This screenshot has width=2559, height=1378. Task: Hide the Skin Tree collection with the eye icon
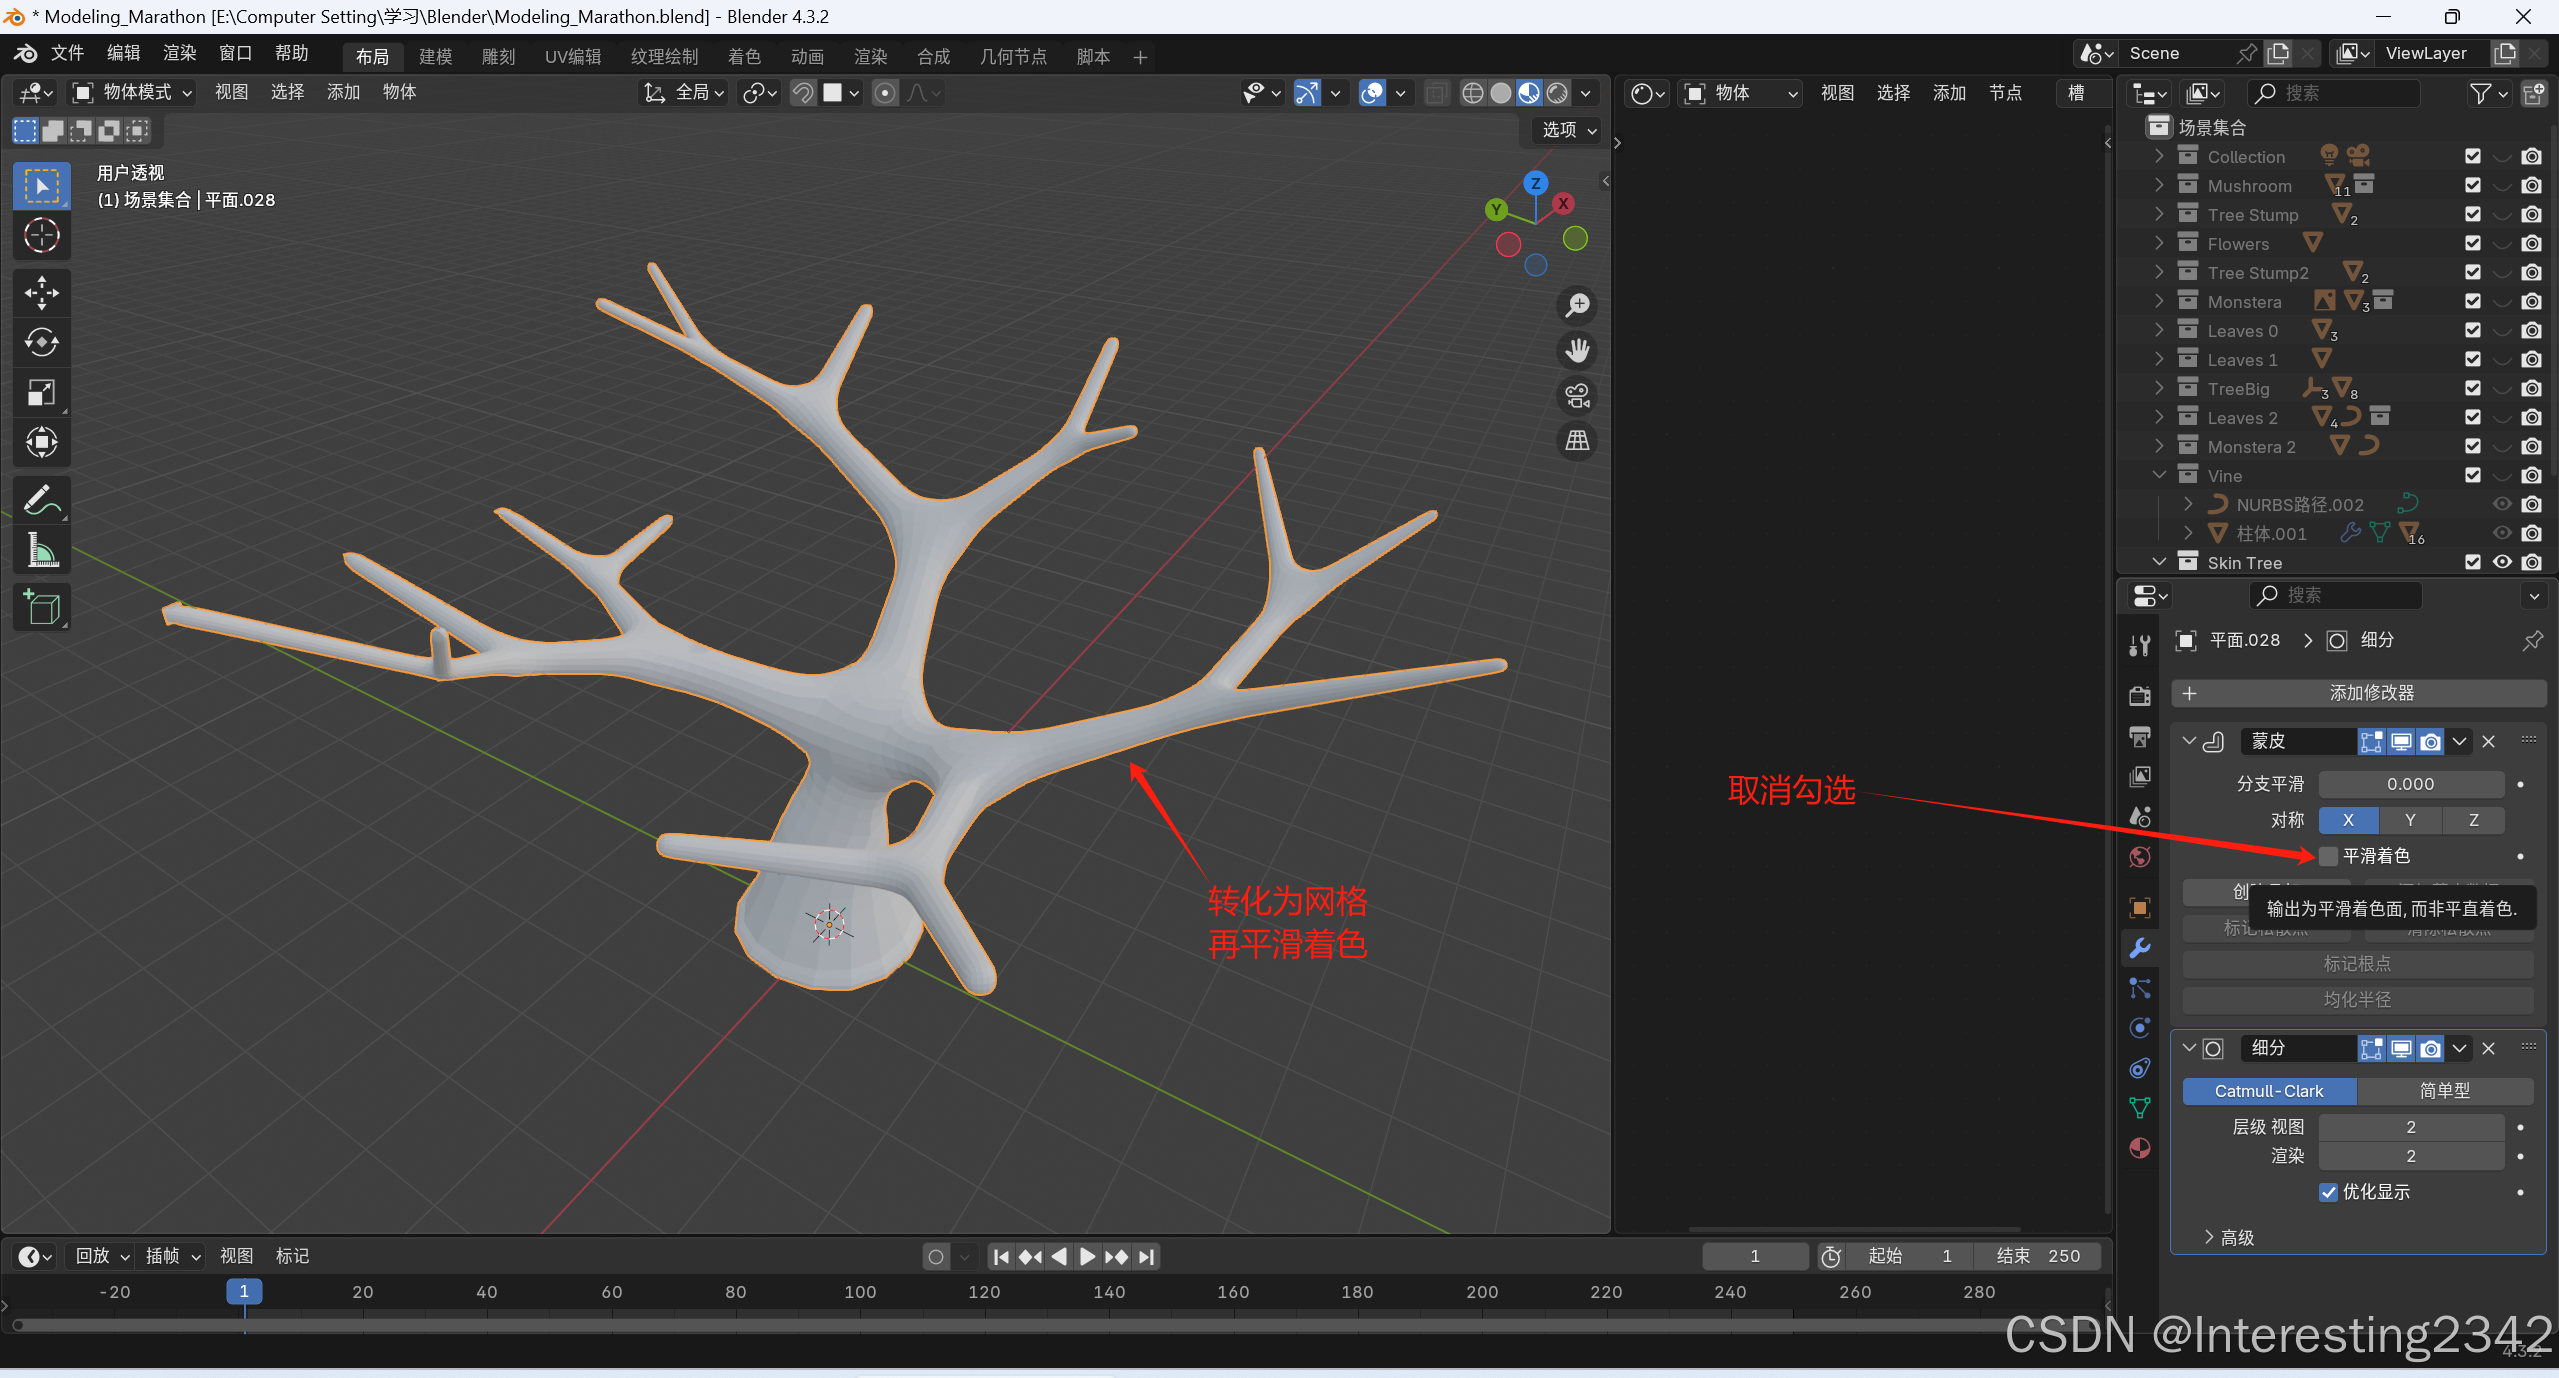point(2502,562)
